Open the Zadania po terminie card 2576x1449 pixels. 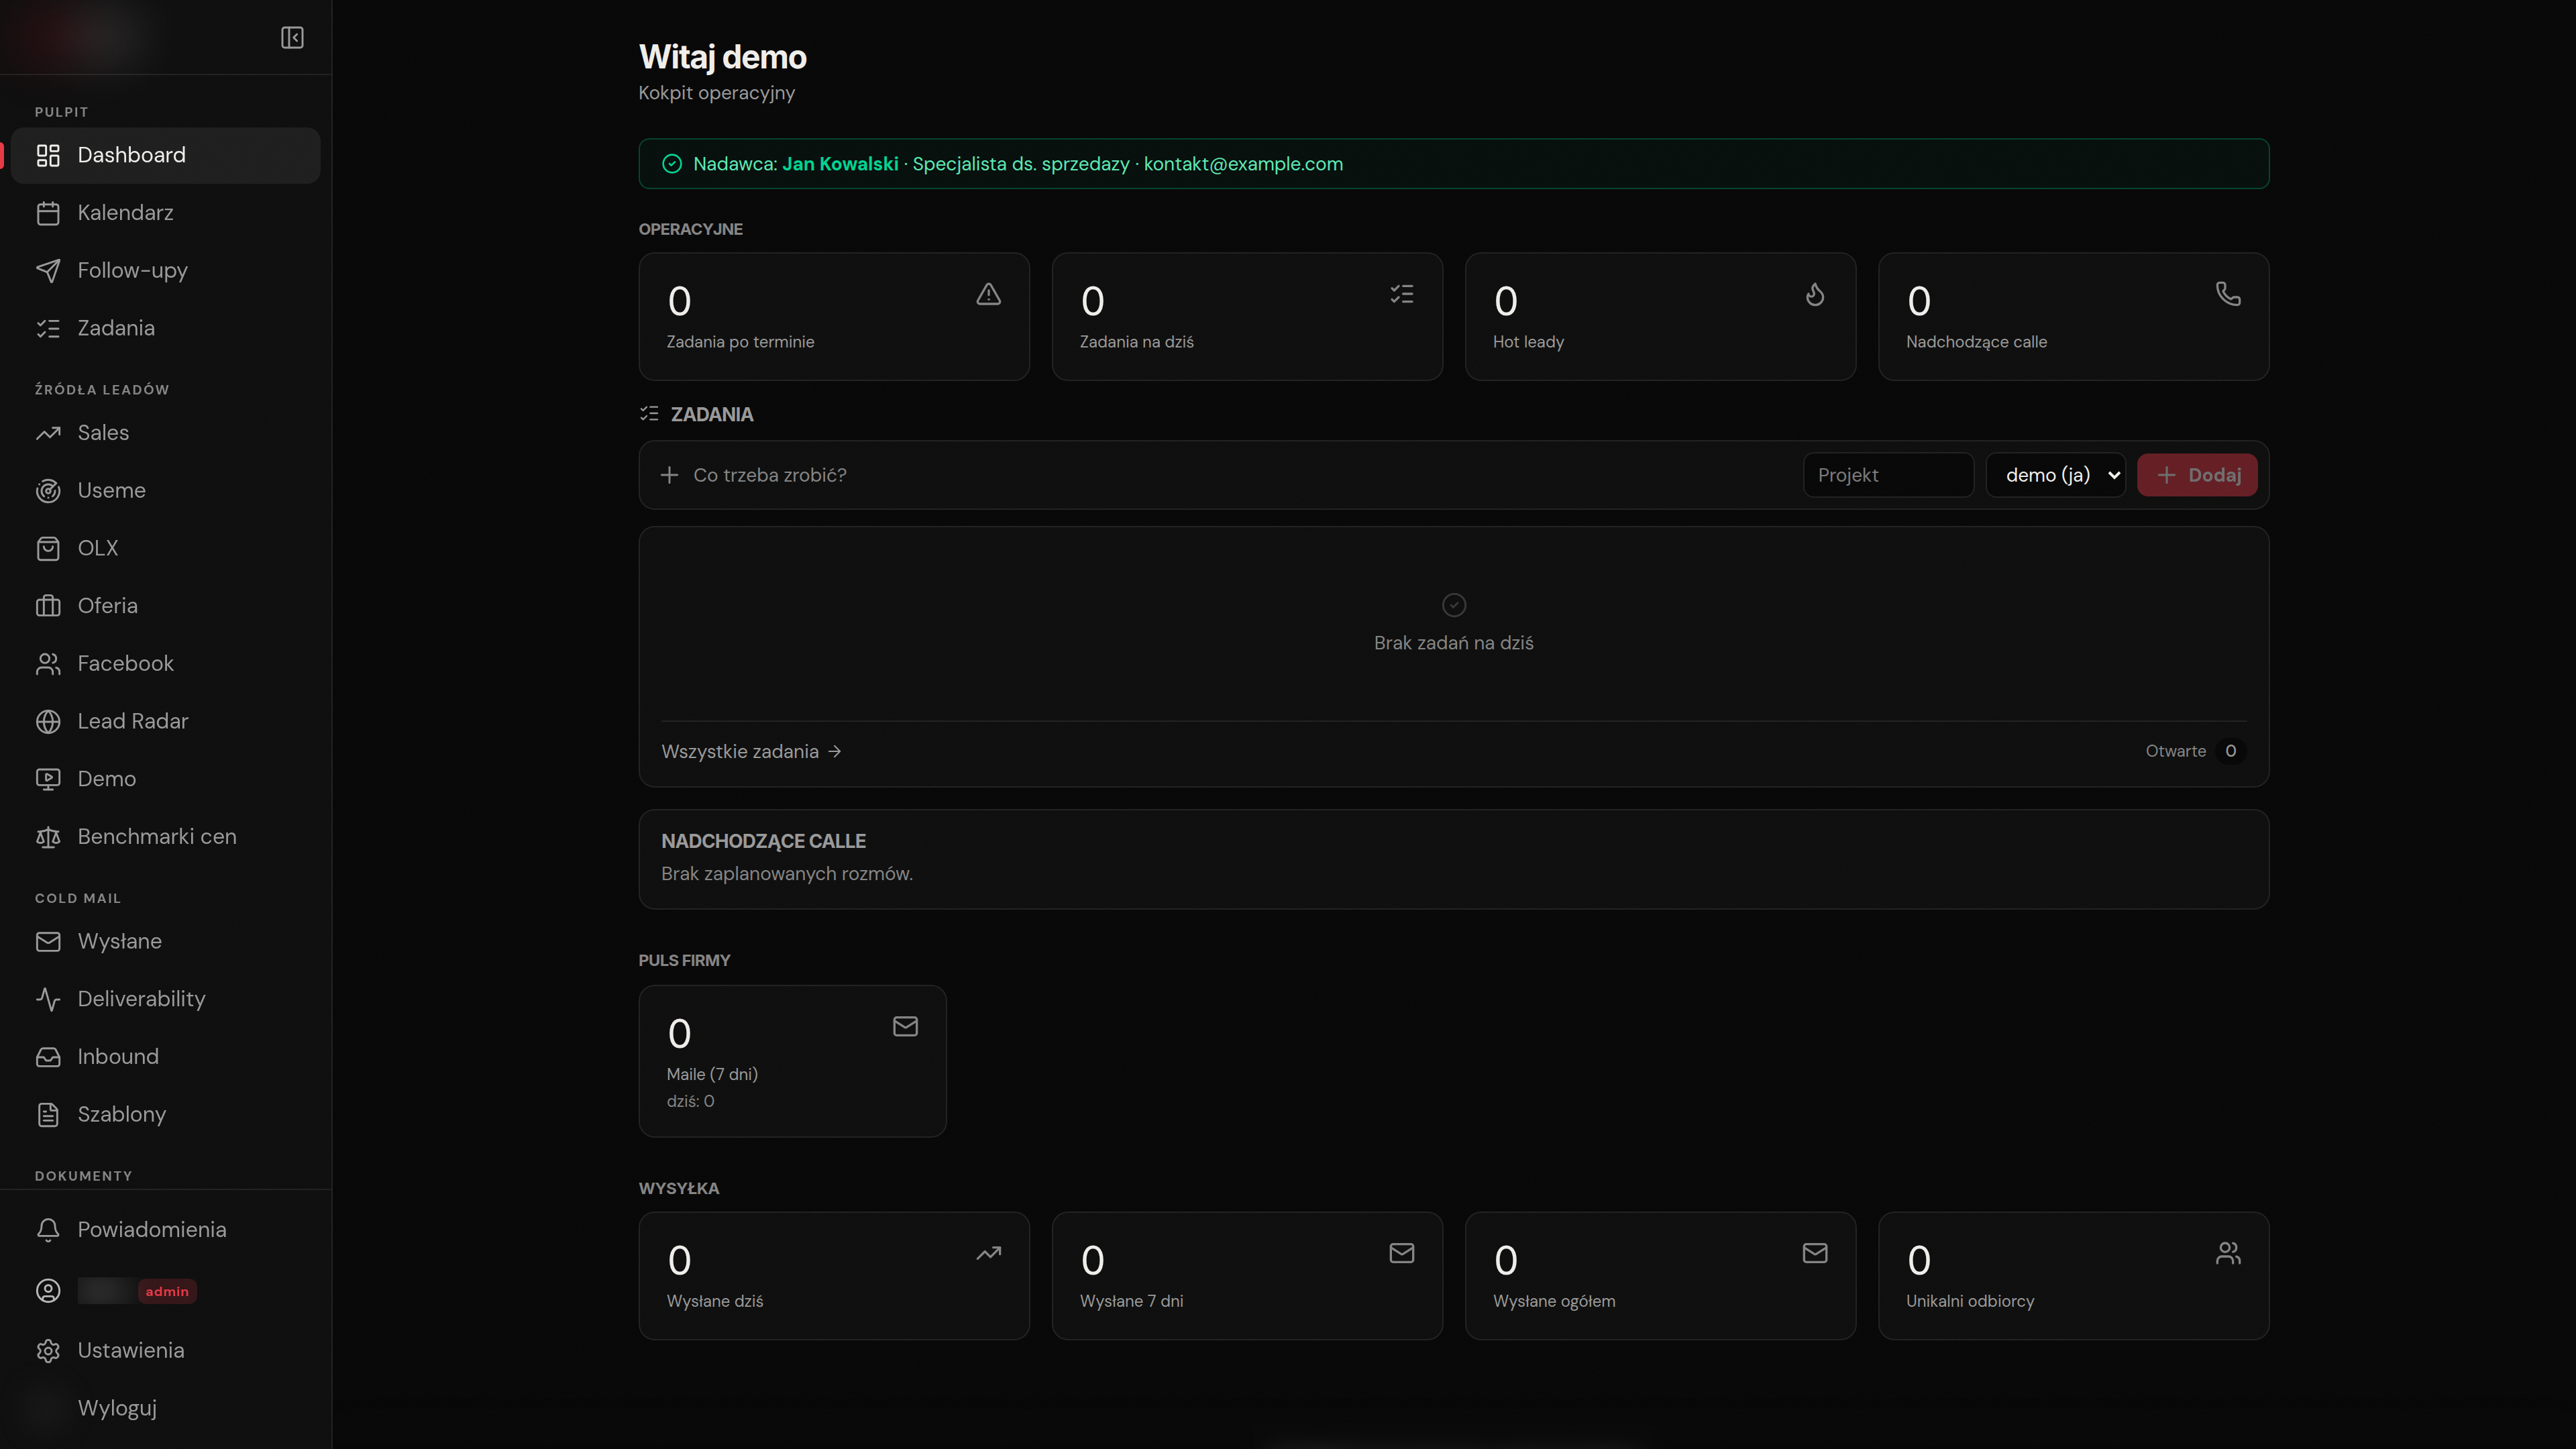(834, 316)
